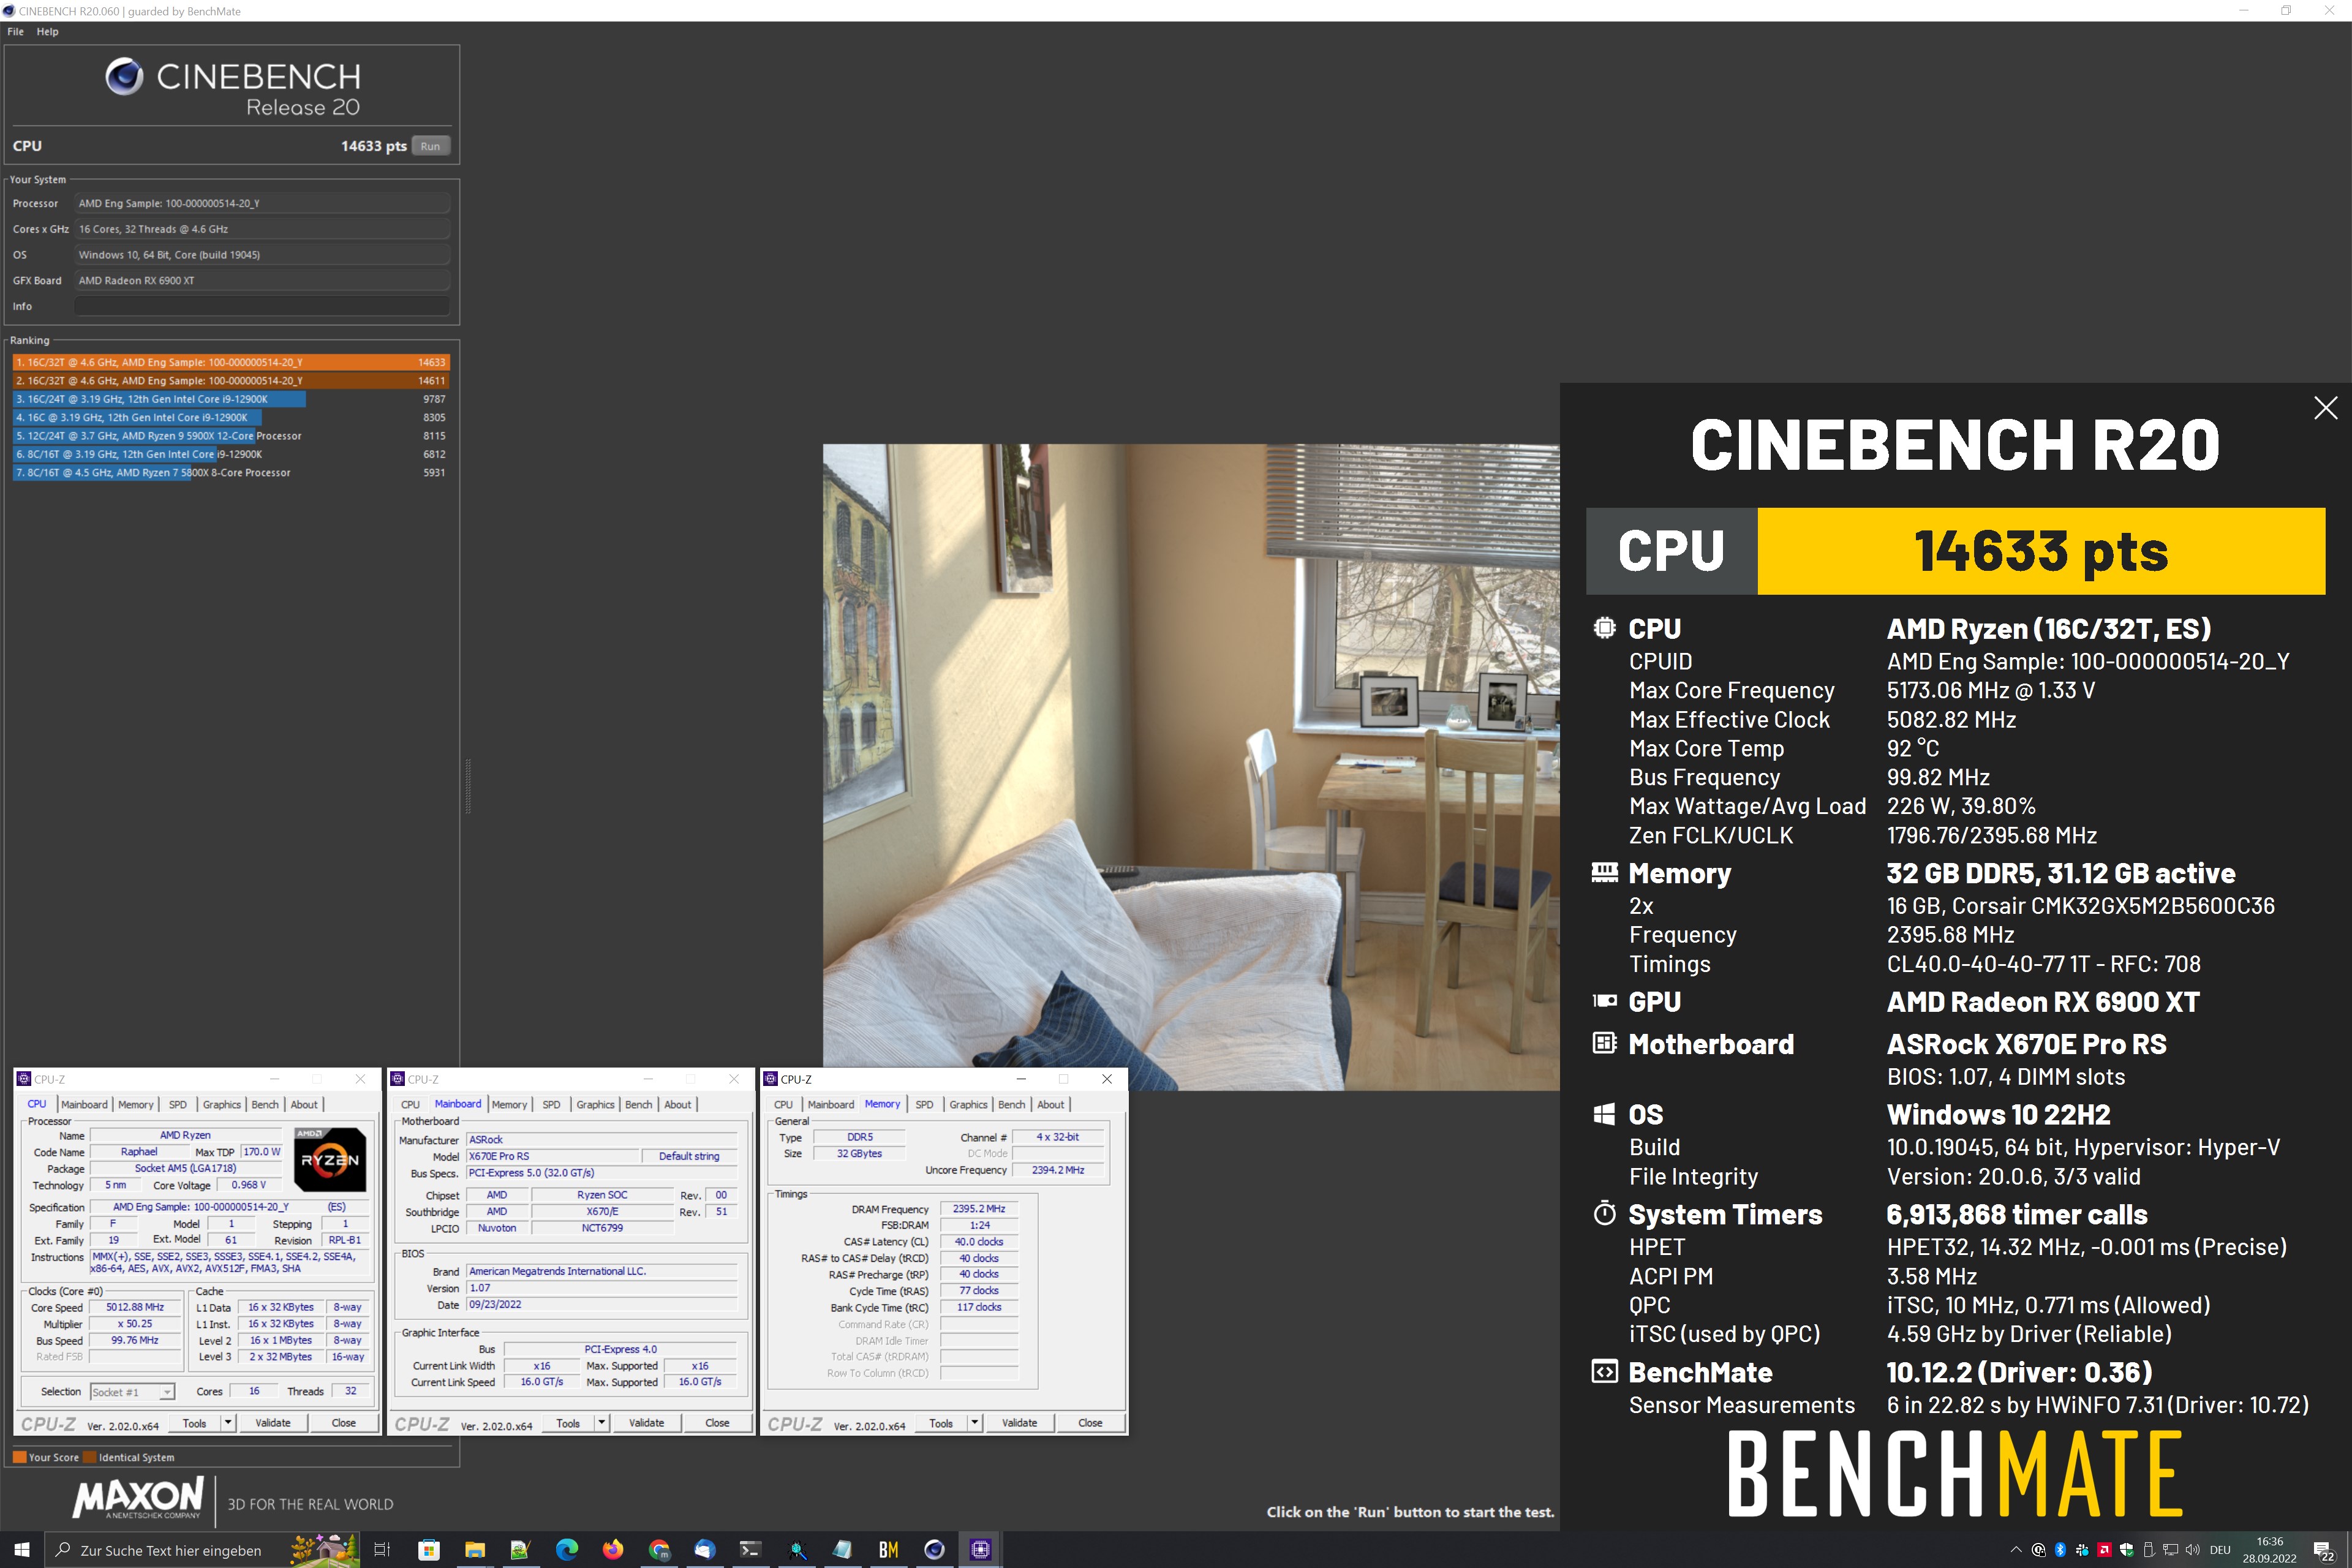Open Microsoft Edge from the taskbar

(567, 1549)
